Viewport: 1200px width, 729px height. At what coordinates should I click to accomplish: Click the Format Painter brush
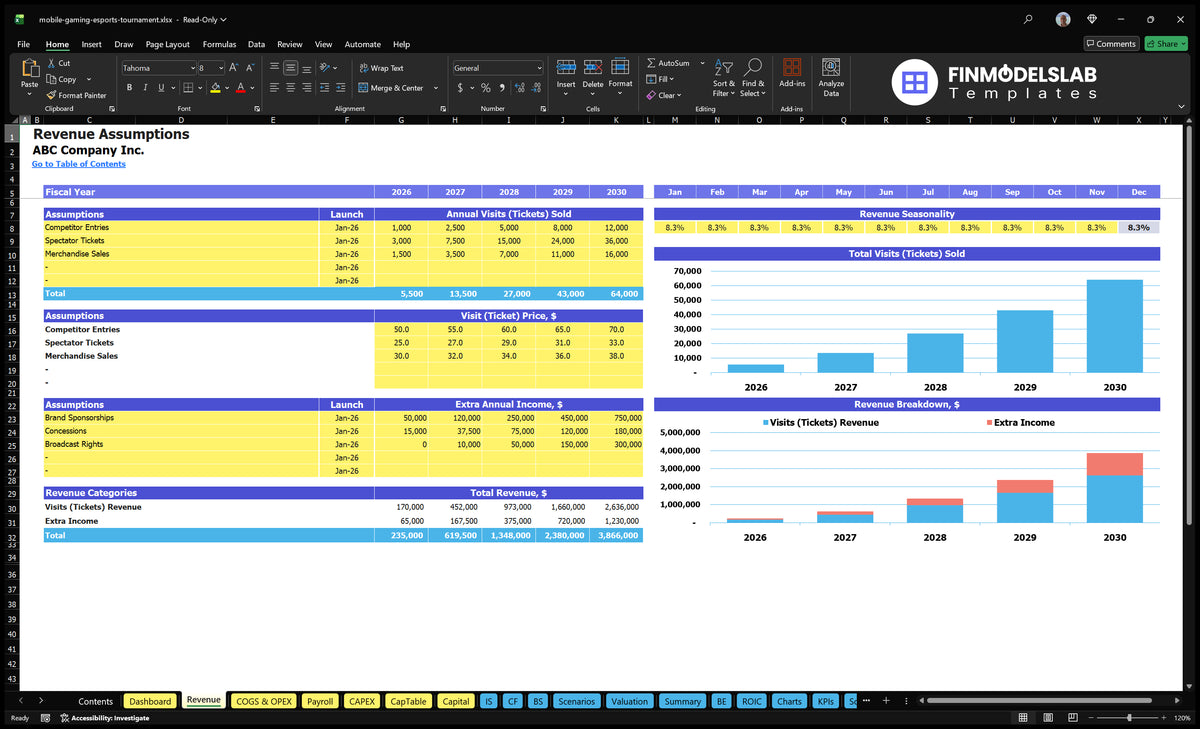tap(51, 95)
